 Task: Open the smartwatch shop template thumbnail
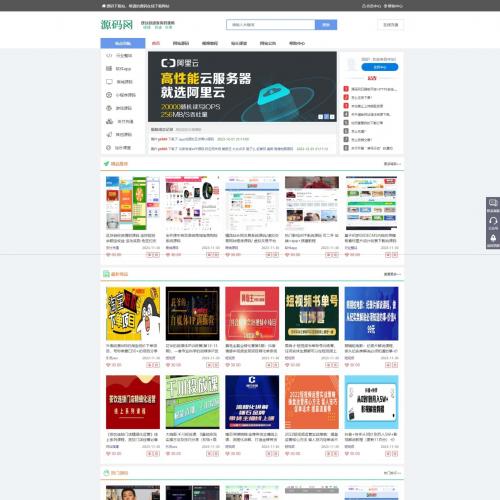click(192, 203)
